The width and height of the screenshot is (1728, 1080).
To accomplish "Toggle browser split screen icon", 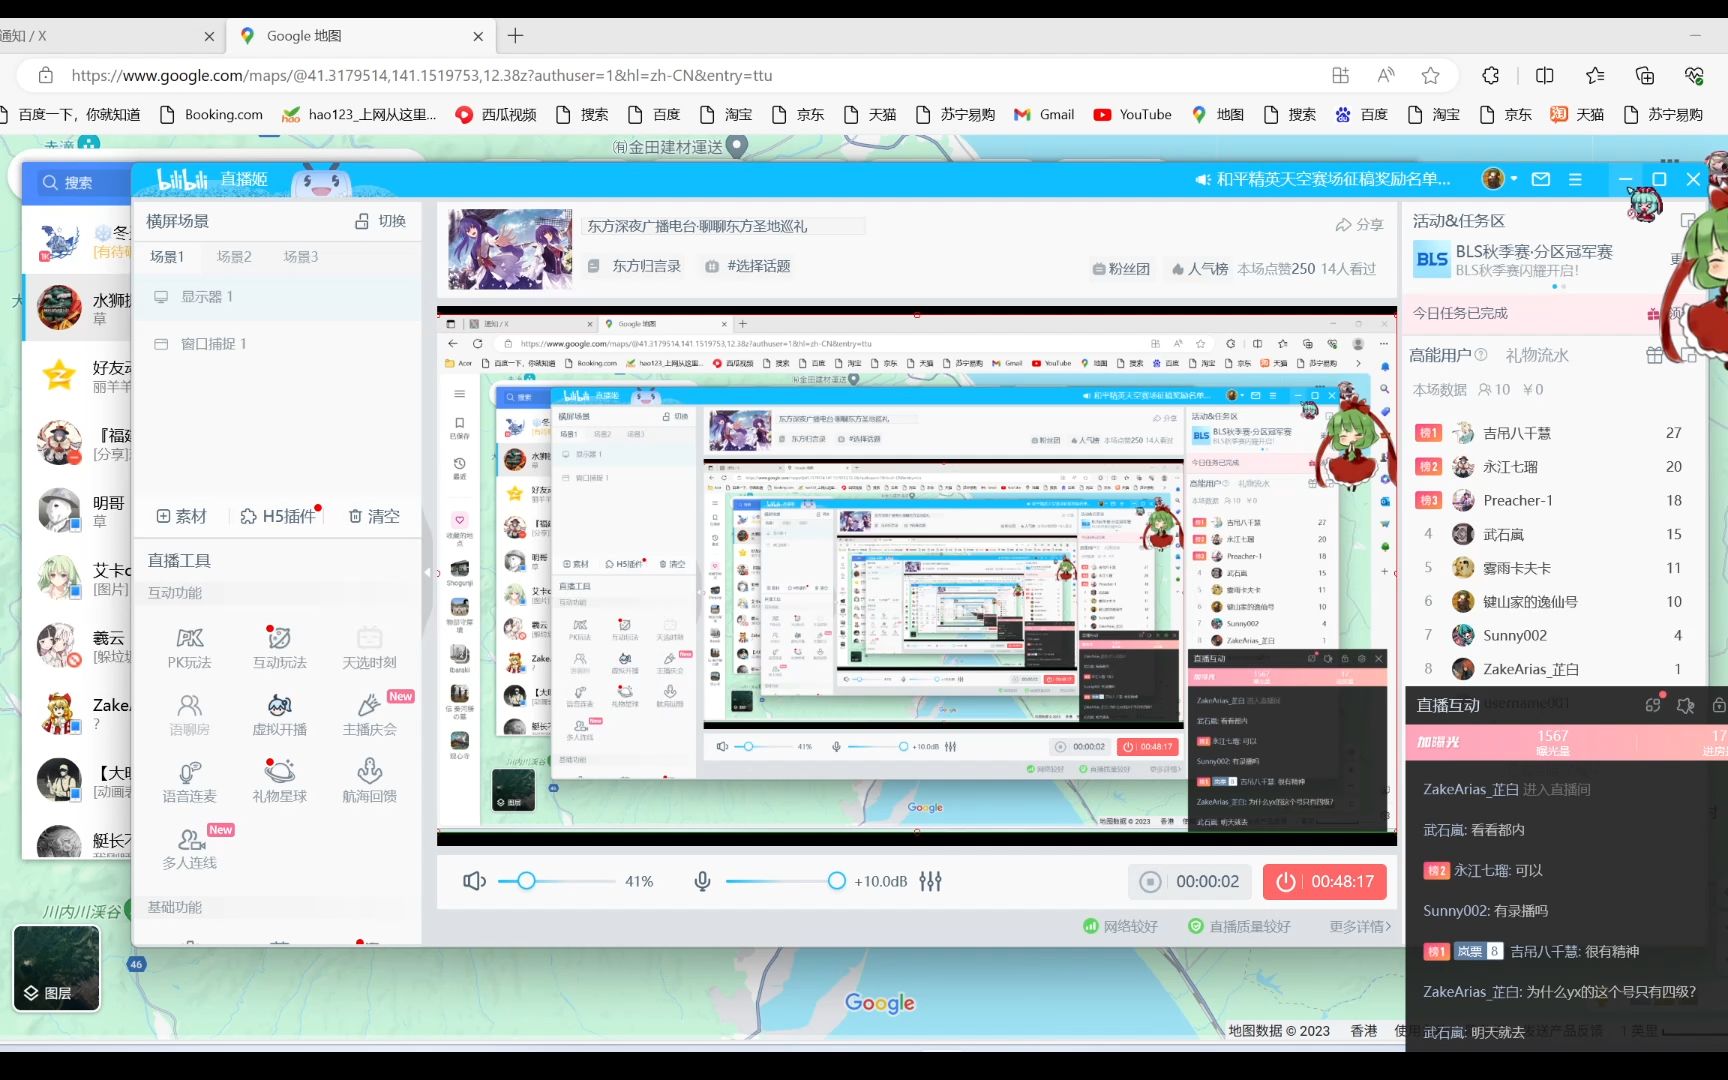I will click(1545, 75).
